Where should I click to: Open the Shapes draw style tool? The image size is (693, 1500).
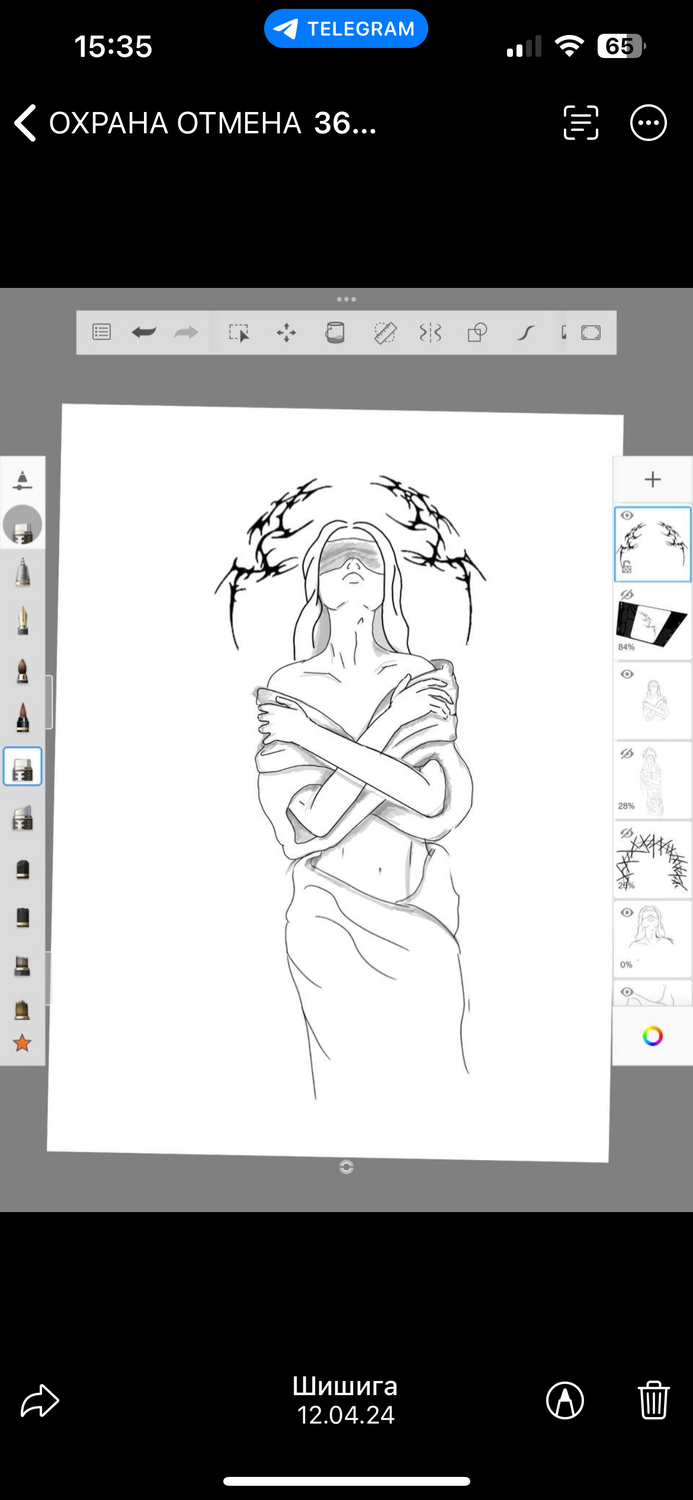click(478, 333)
